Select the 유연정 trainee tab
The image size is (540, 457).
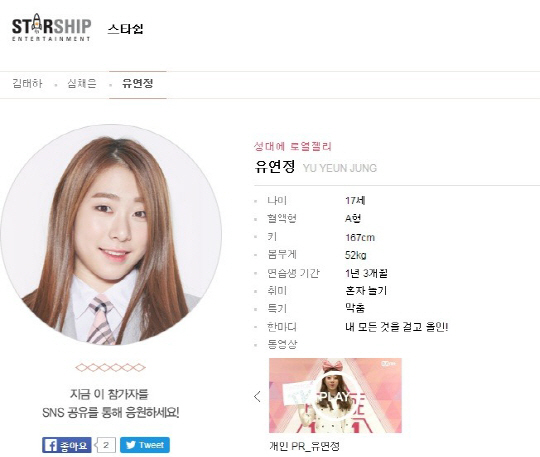(137, 83)
